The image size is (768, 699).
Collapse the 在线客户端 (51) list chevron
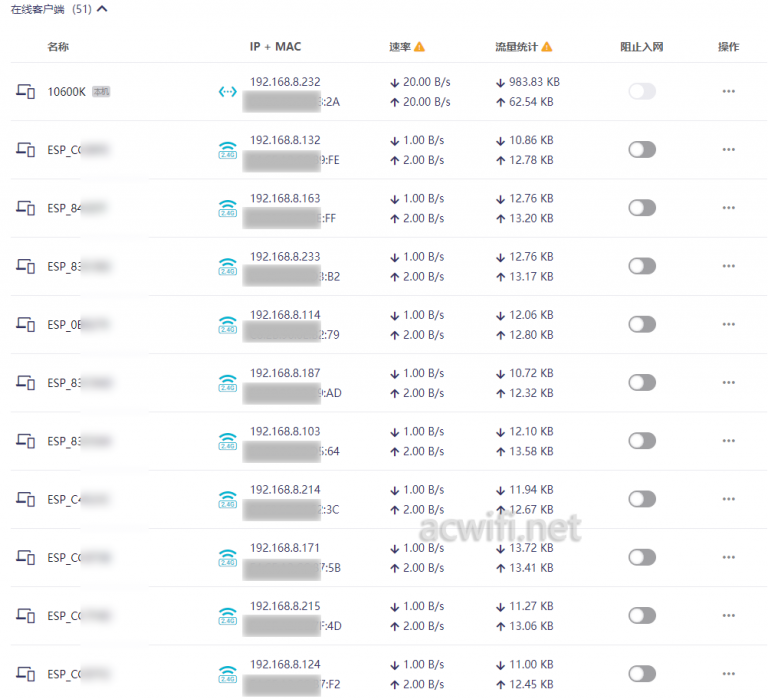point(102,9)
